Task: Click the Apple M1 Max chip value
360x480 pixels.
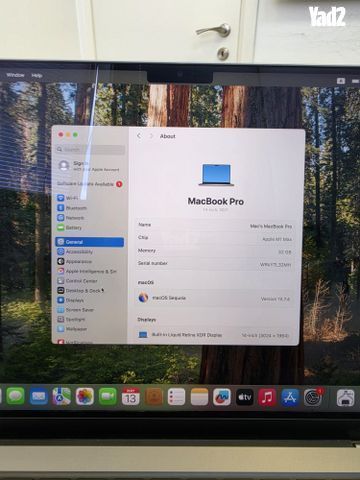Action: (x=277, y=239)
